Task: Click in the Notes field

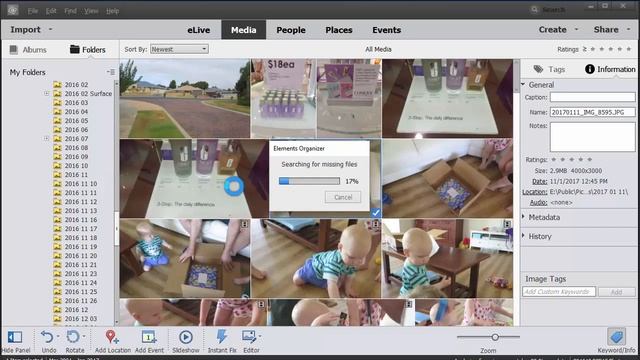Action: pos(592,137)
